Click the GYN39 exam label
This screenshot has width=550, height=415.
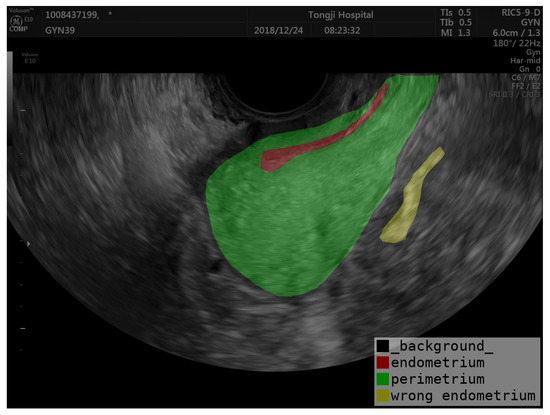(x=60, y=30)
